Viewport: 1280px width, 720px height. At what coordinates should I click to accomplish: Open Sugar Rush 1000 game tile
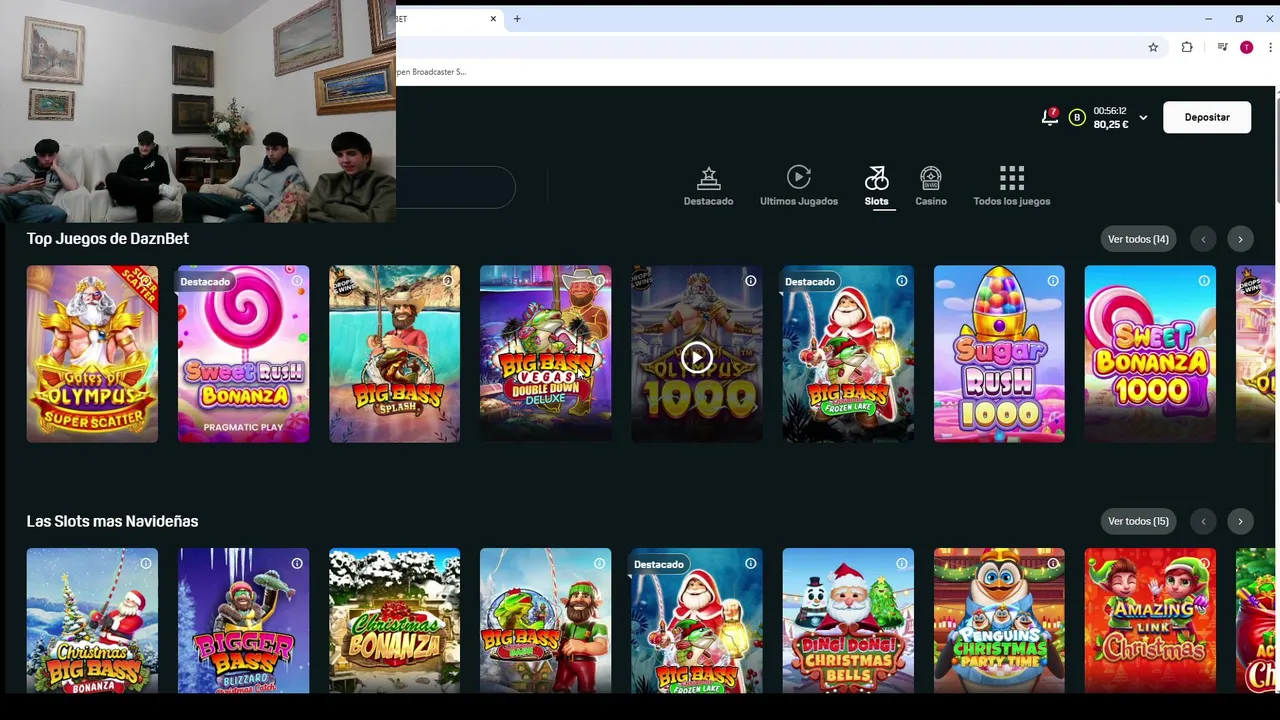[999, 354]
